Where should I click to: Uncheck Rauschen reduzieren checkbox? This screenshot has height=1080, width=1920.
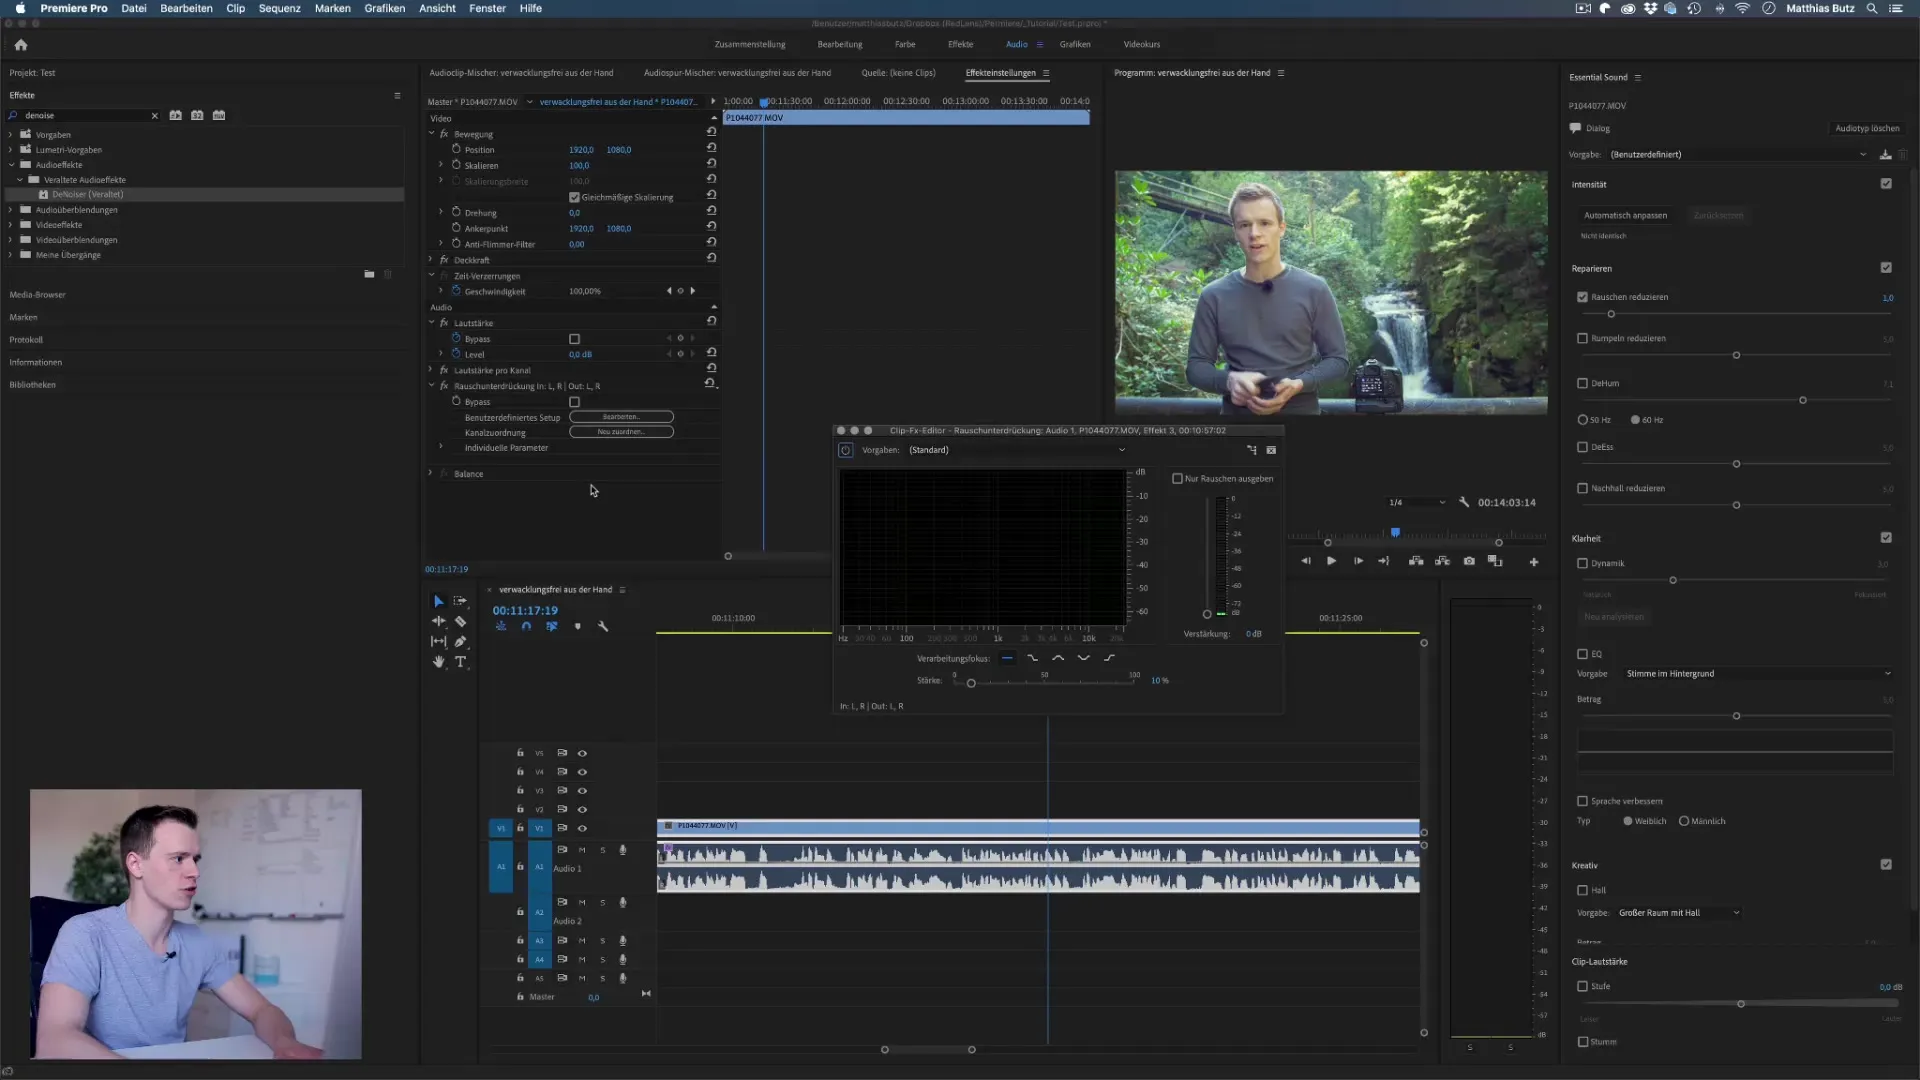[x=1582, y=297]
